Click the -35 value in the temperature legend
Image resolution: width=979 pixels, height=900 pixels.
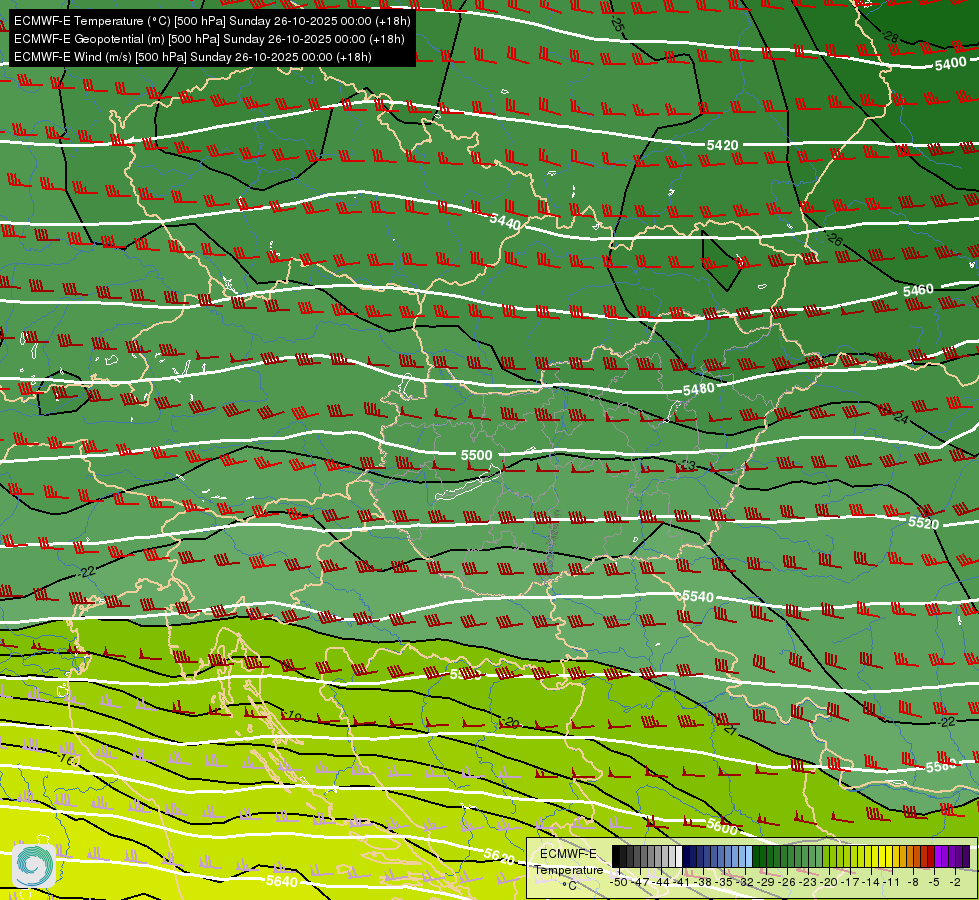click(723, 883)
